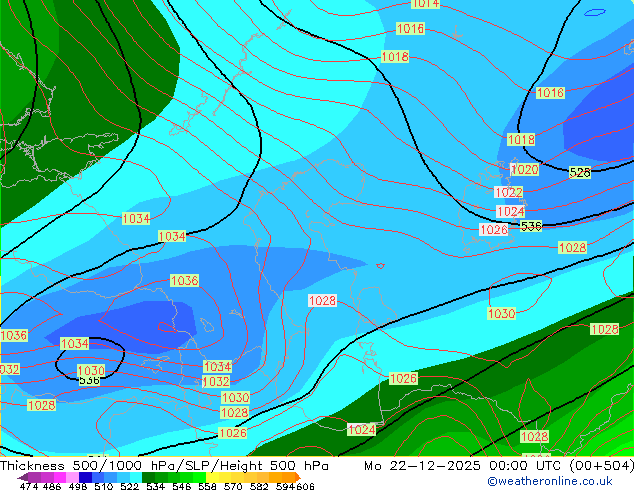Click the legend value 594
The height and width of the screenshot is (490, 634).
coord(285,486)
